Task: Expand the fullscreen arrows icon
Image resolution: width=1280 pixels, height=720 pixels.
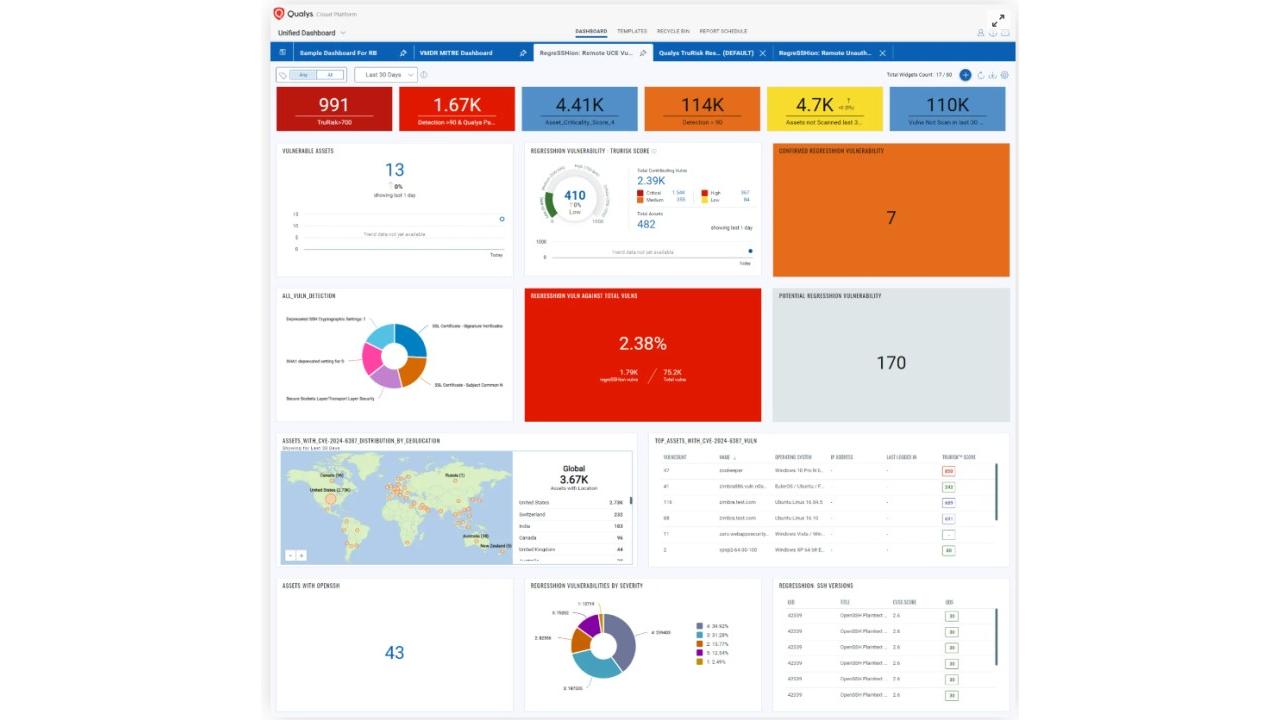Action: coord(997,20)
